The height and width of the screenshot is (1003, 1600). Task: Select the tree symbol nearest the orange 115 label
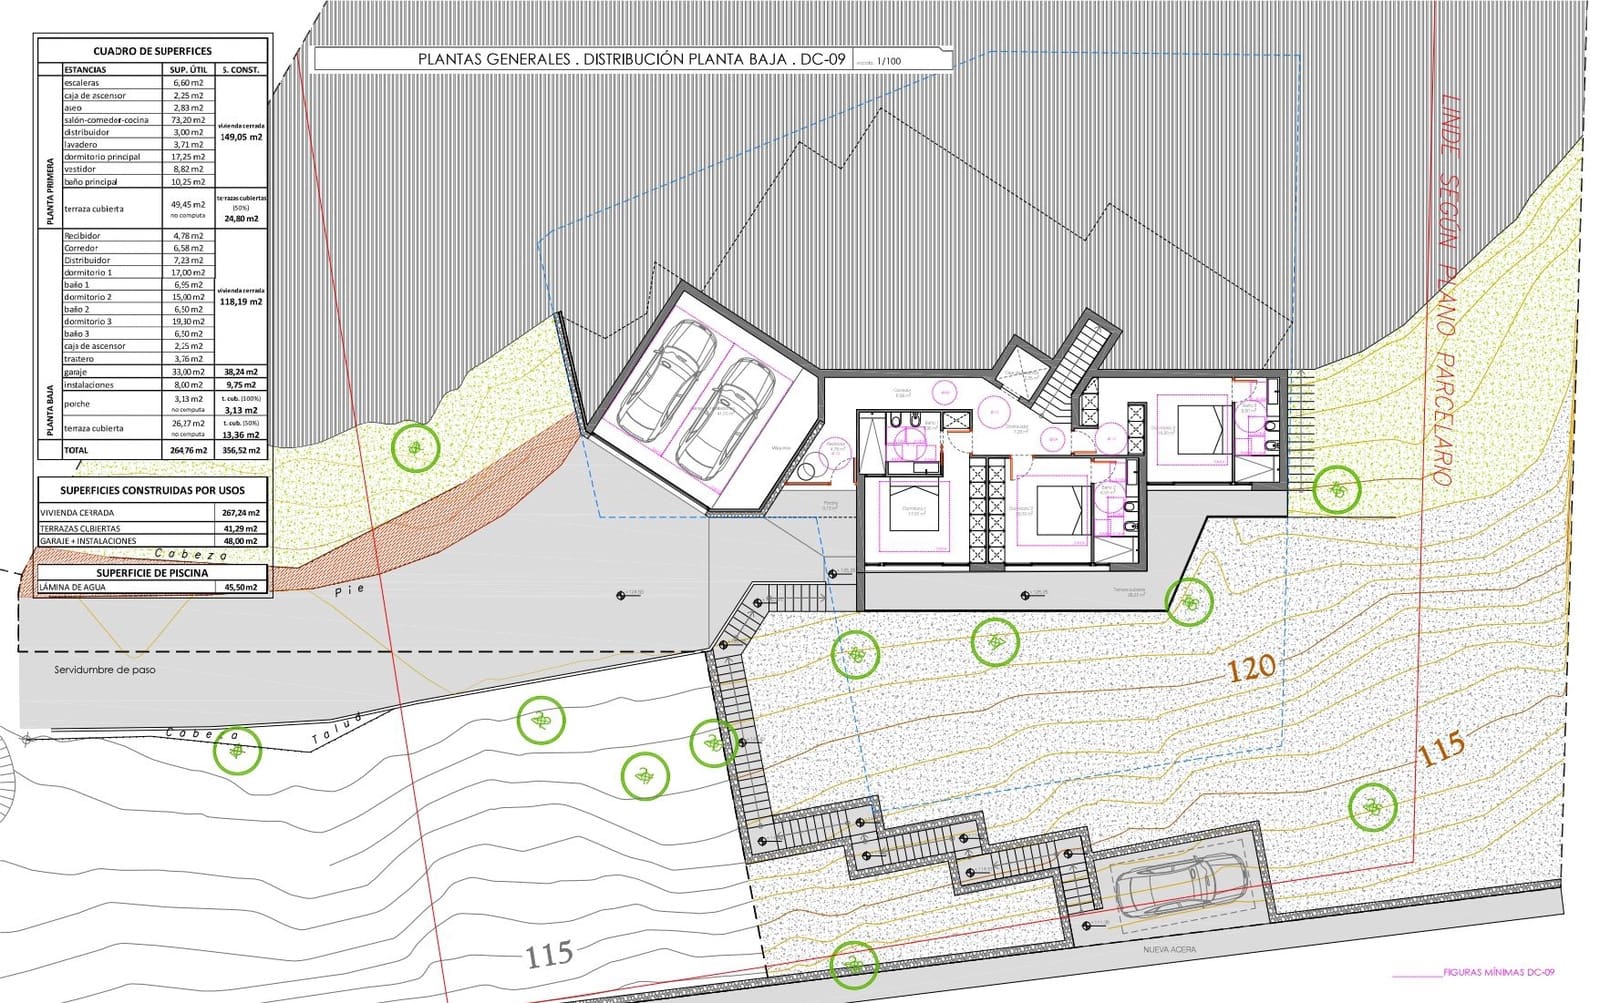point(1372,807)
